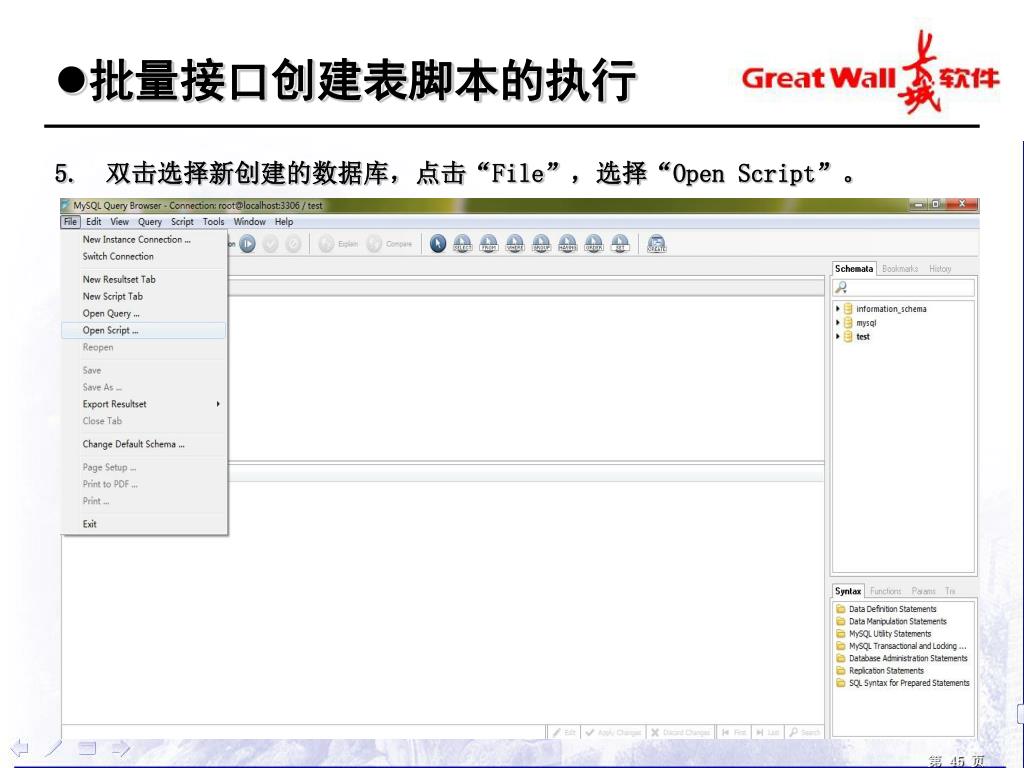Click the Page Setup menu entry
1024x768 pixels.
coord(144,468)
